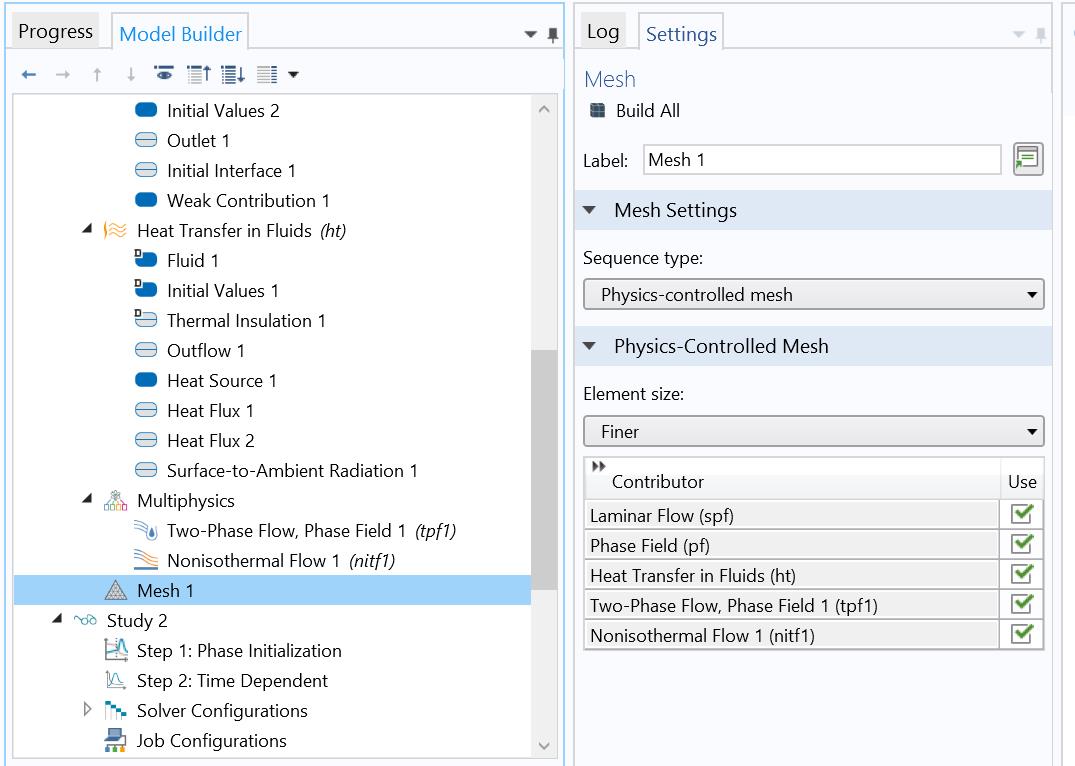Screen dimensions: 1075x766
Task: Click the Mesh 1 triangle node icon
Action: pyautogui.click(x=116, y=591)
